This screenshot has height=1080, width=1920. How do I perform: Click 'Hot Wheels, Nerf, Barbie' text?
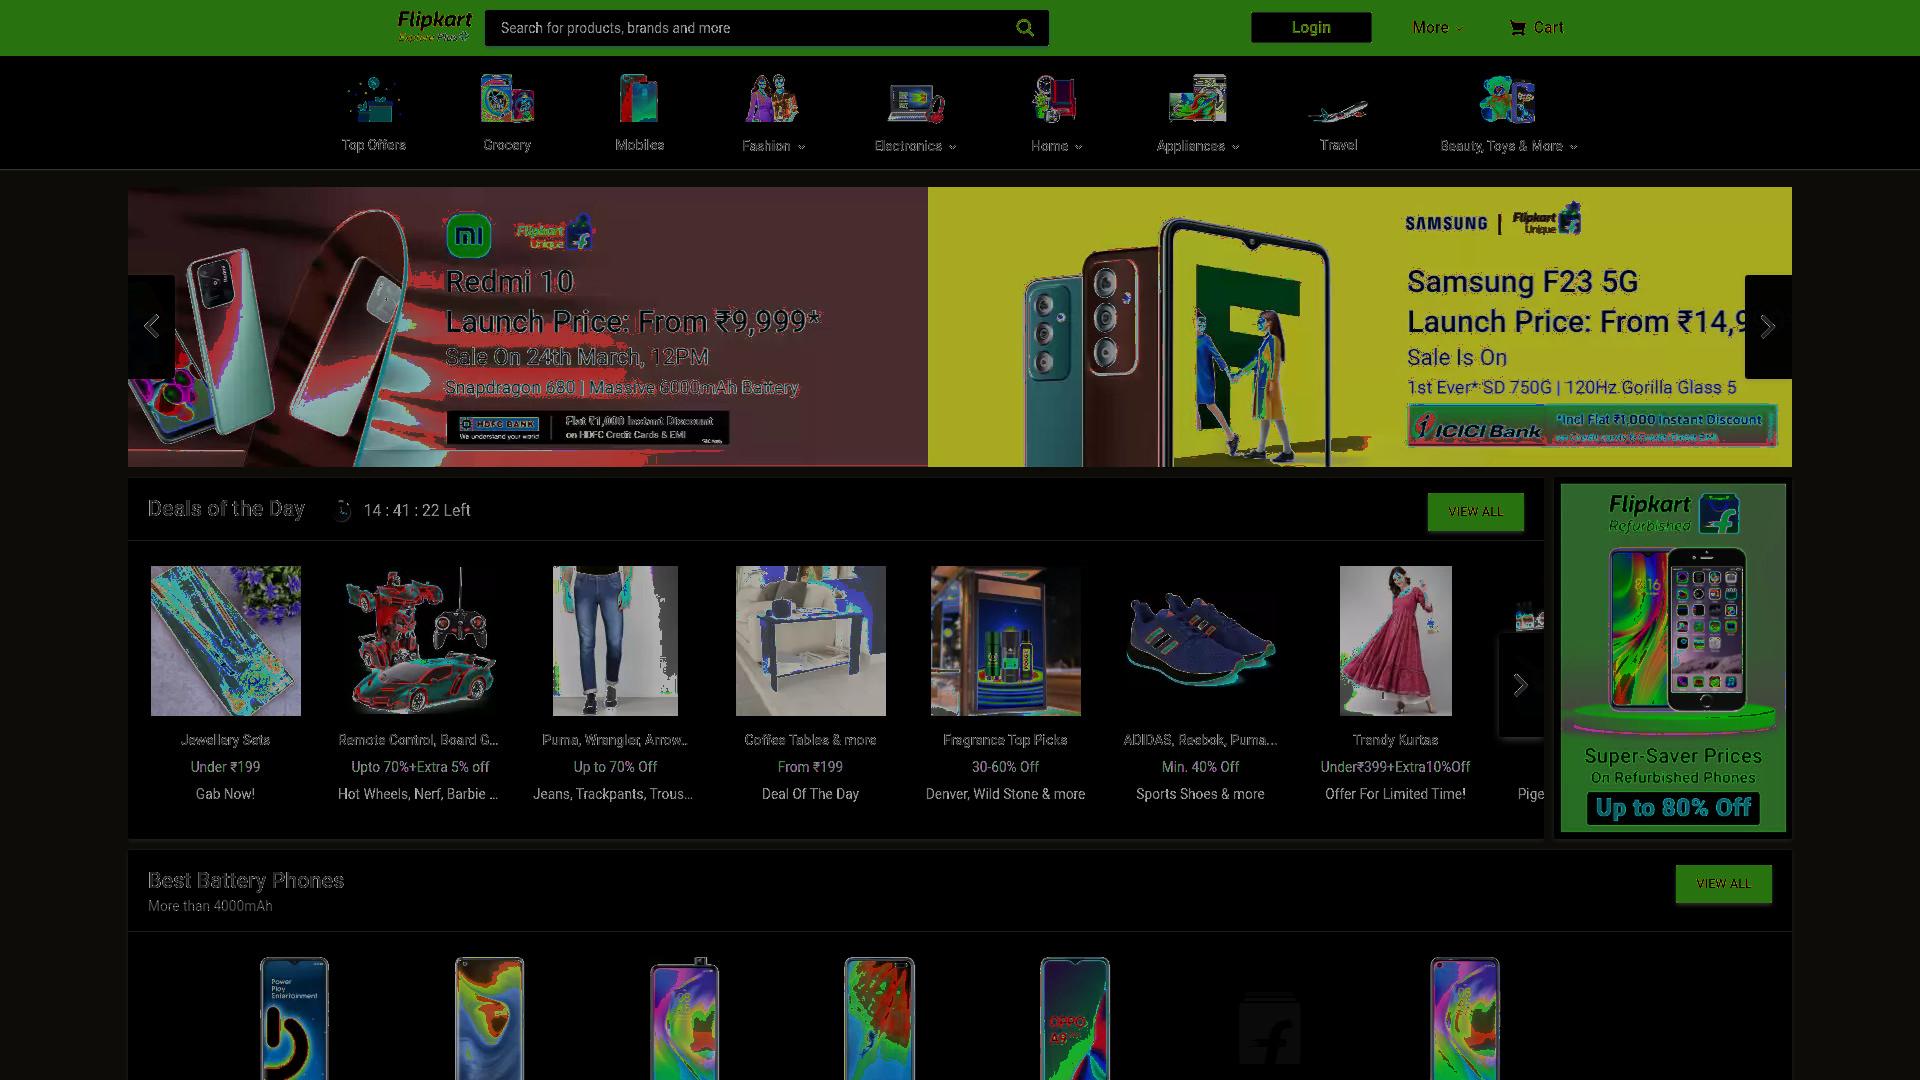pyautogui.click(x=417, y=794)
